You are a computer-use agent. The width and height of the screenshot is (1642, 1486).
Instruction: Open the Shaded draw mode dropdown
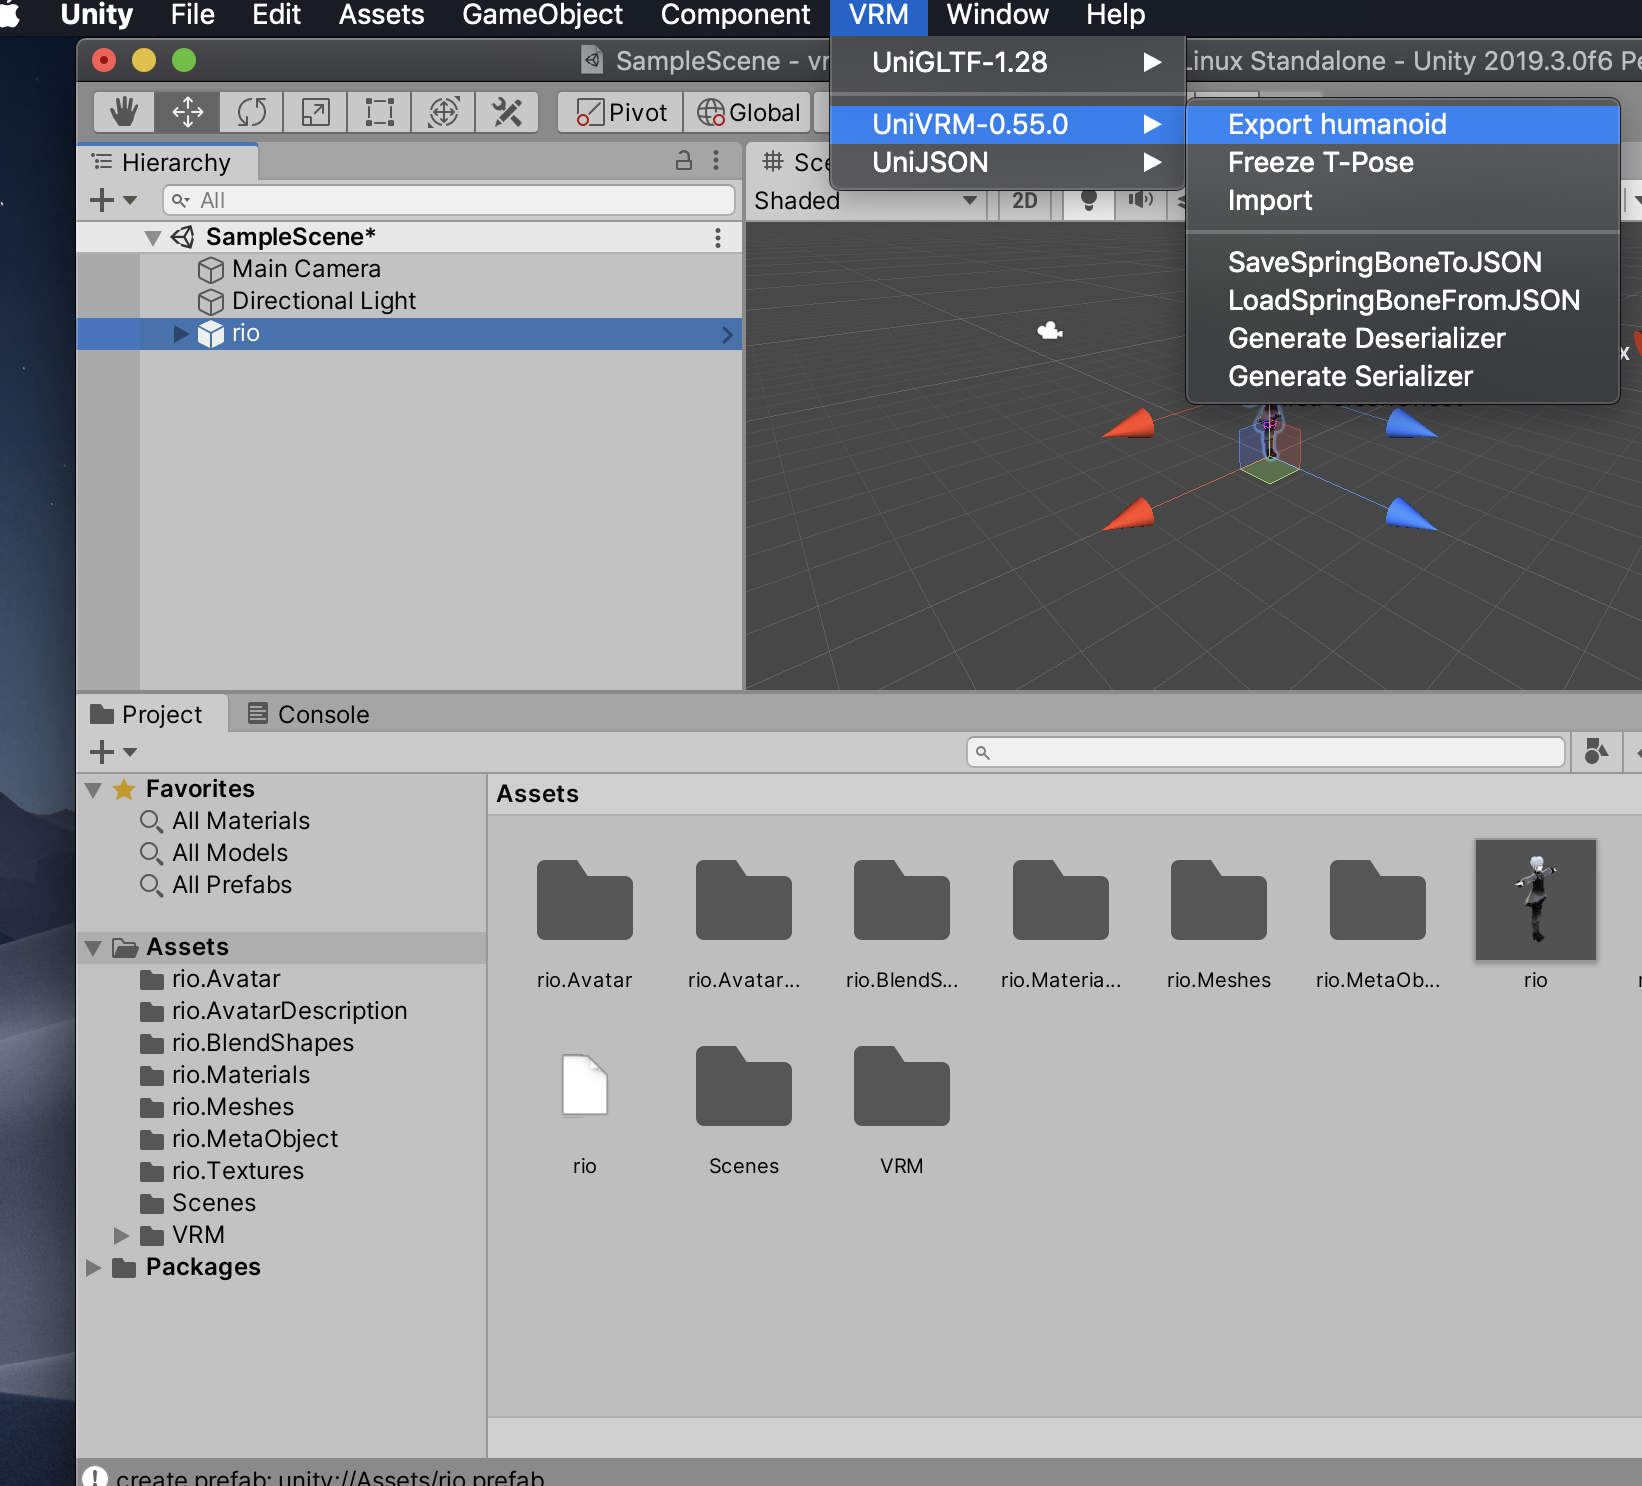865,200
